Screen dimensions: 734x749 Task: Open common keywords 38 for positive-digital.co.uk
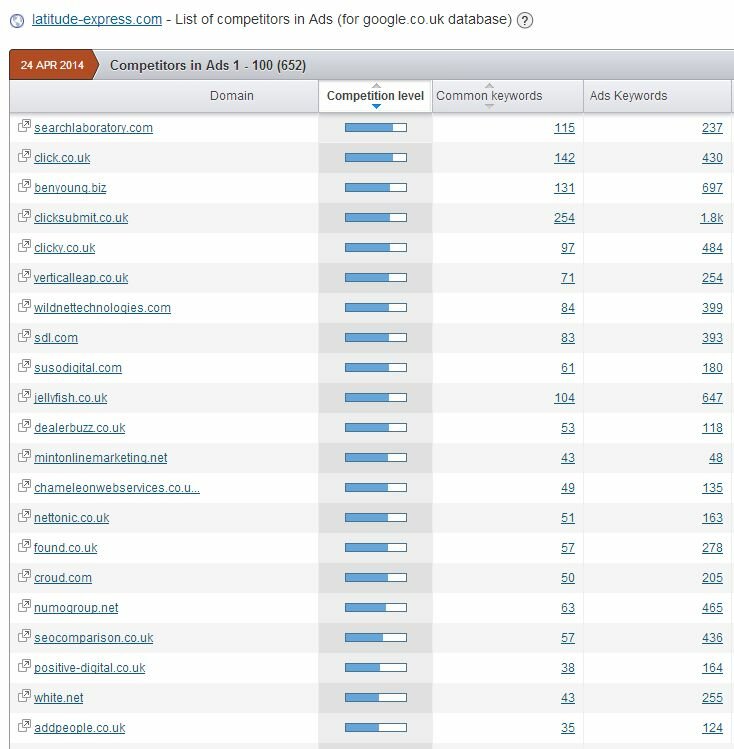pos(568,668)
